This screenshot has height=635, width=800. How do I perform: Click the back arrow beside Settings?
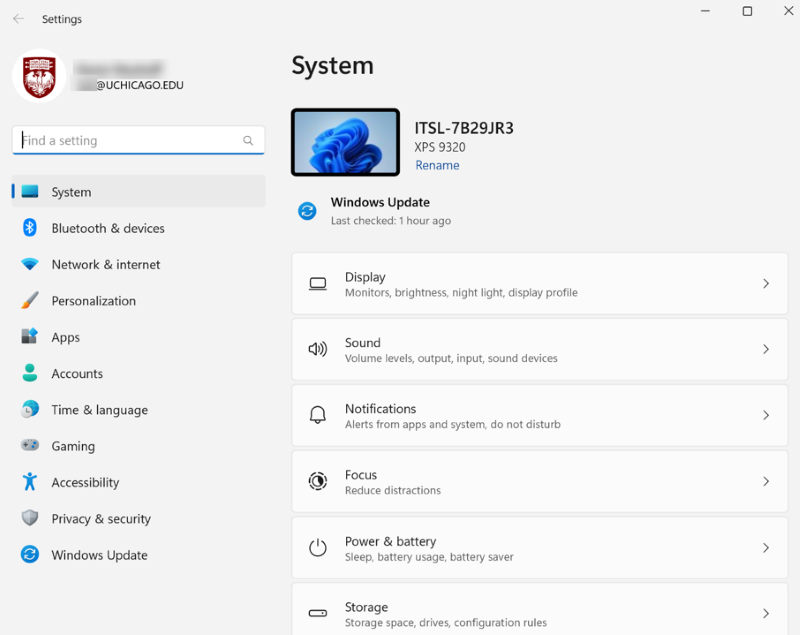[16, 18]
